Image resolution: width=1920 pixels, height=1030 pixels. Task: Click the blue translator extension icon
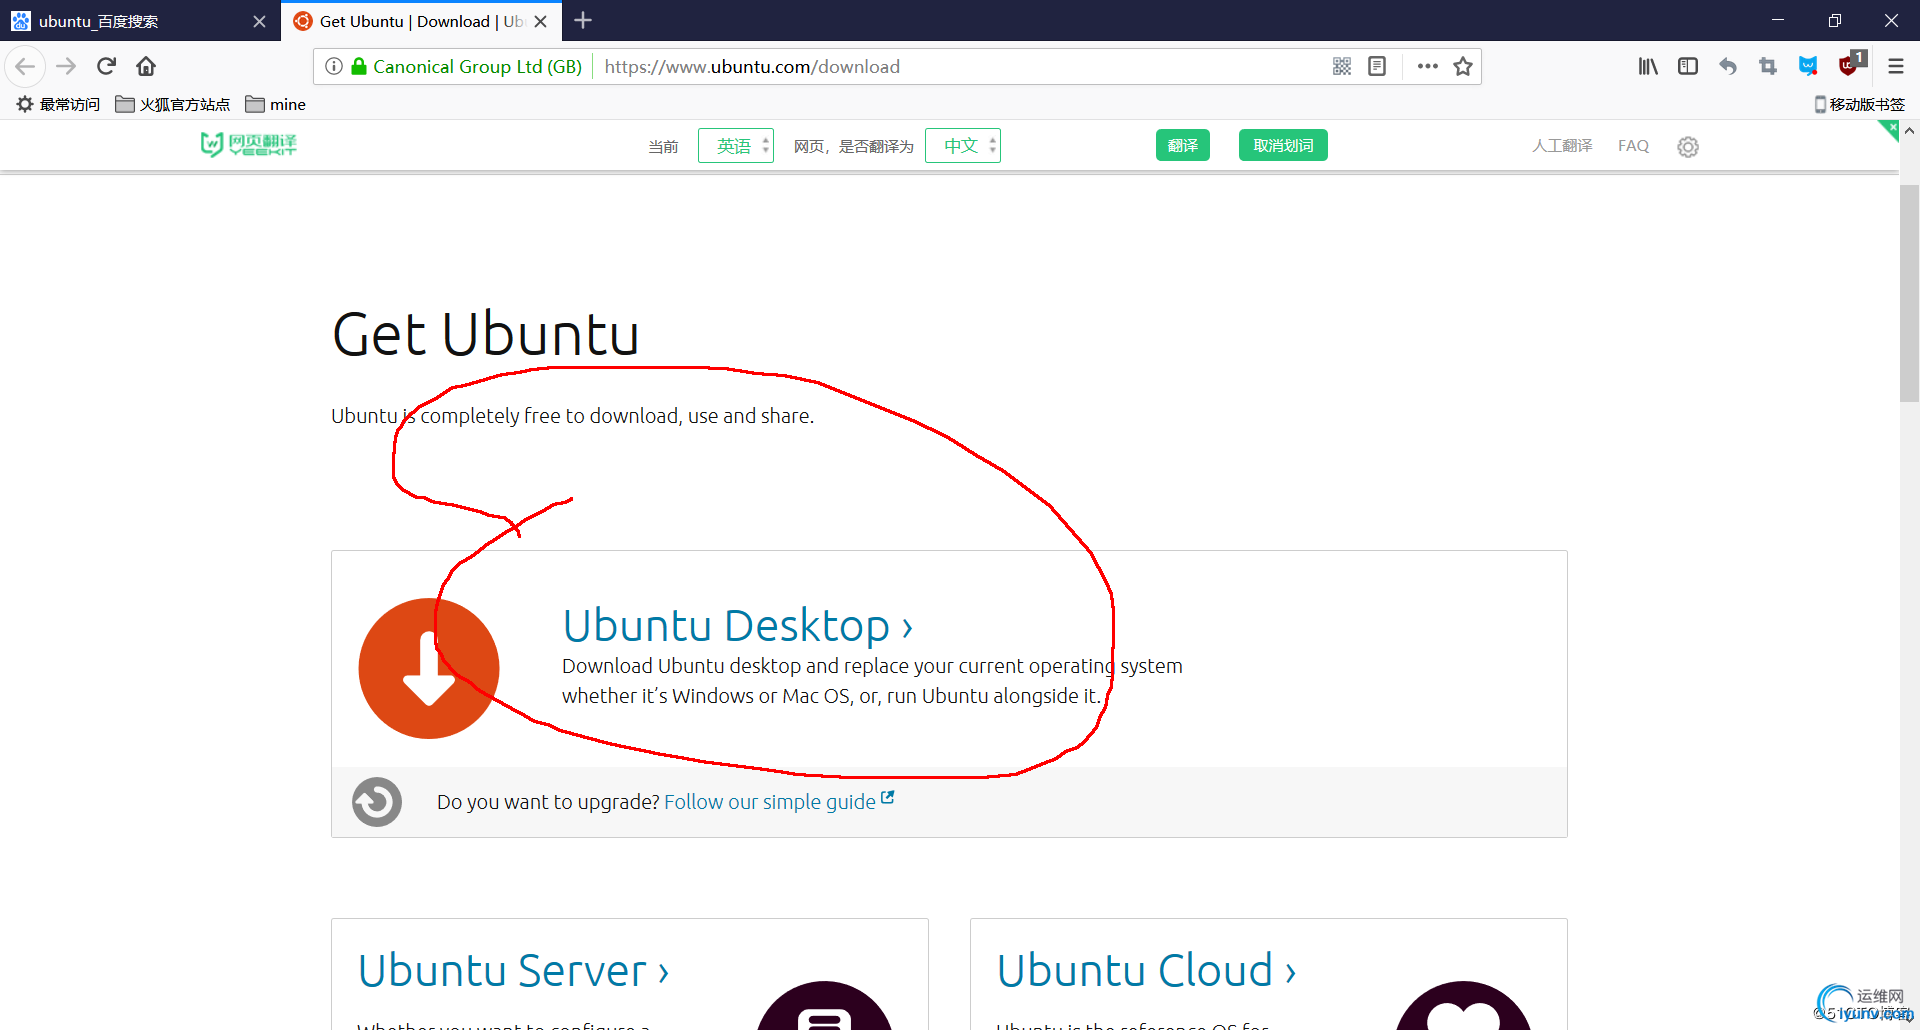pyautogui.click(x=1808, y=67)
